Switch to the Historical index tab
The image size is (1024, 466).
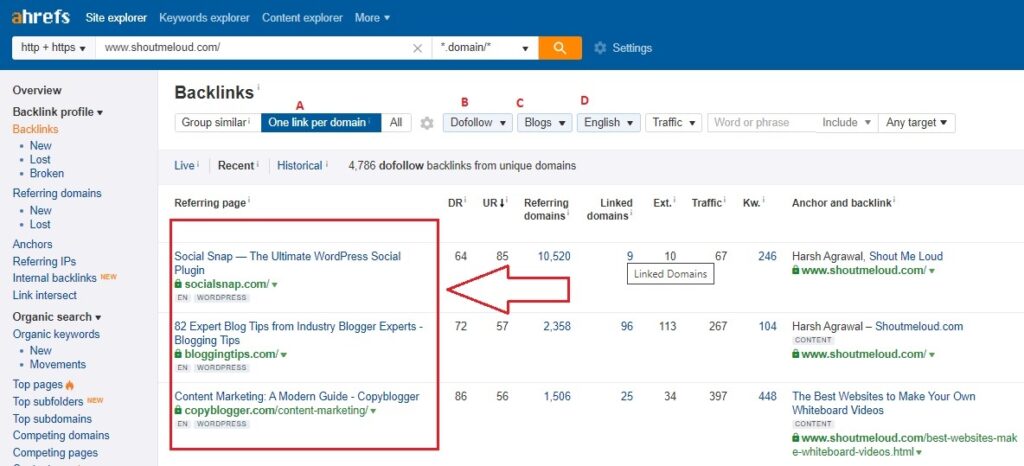pyautogui.click(x=300, y=166)
